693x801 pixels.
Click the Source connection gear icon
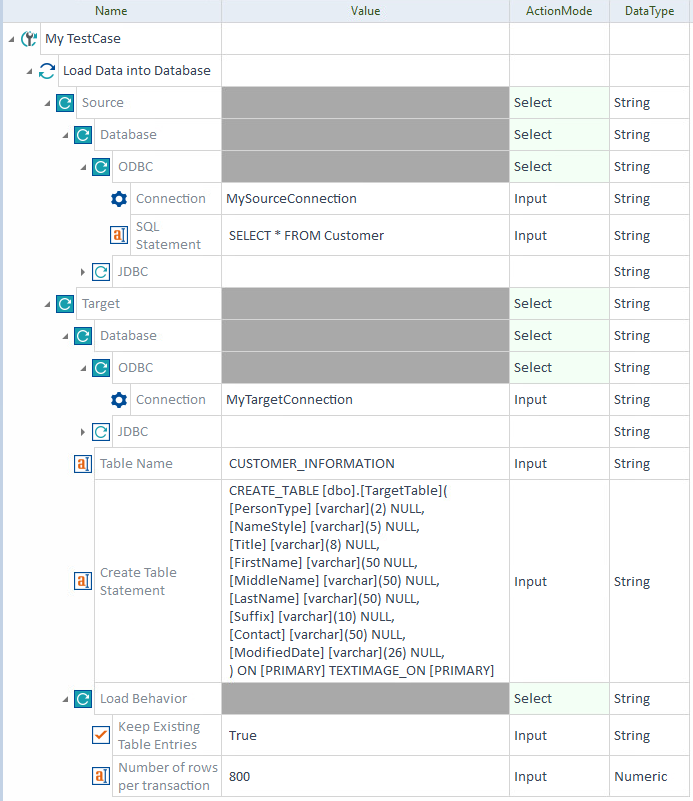pos(119,199)
